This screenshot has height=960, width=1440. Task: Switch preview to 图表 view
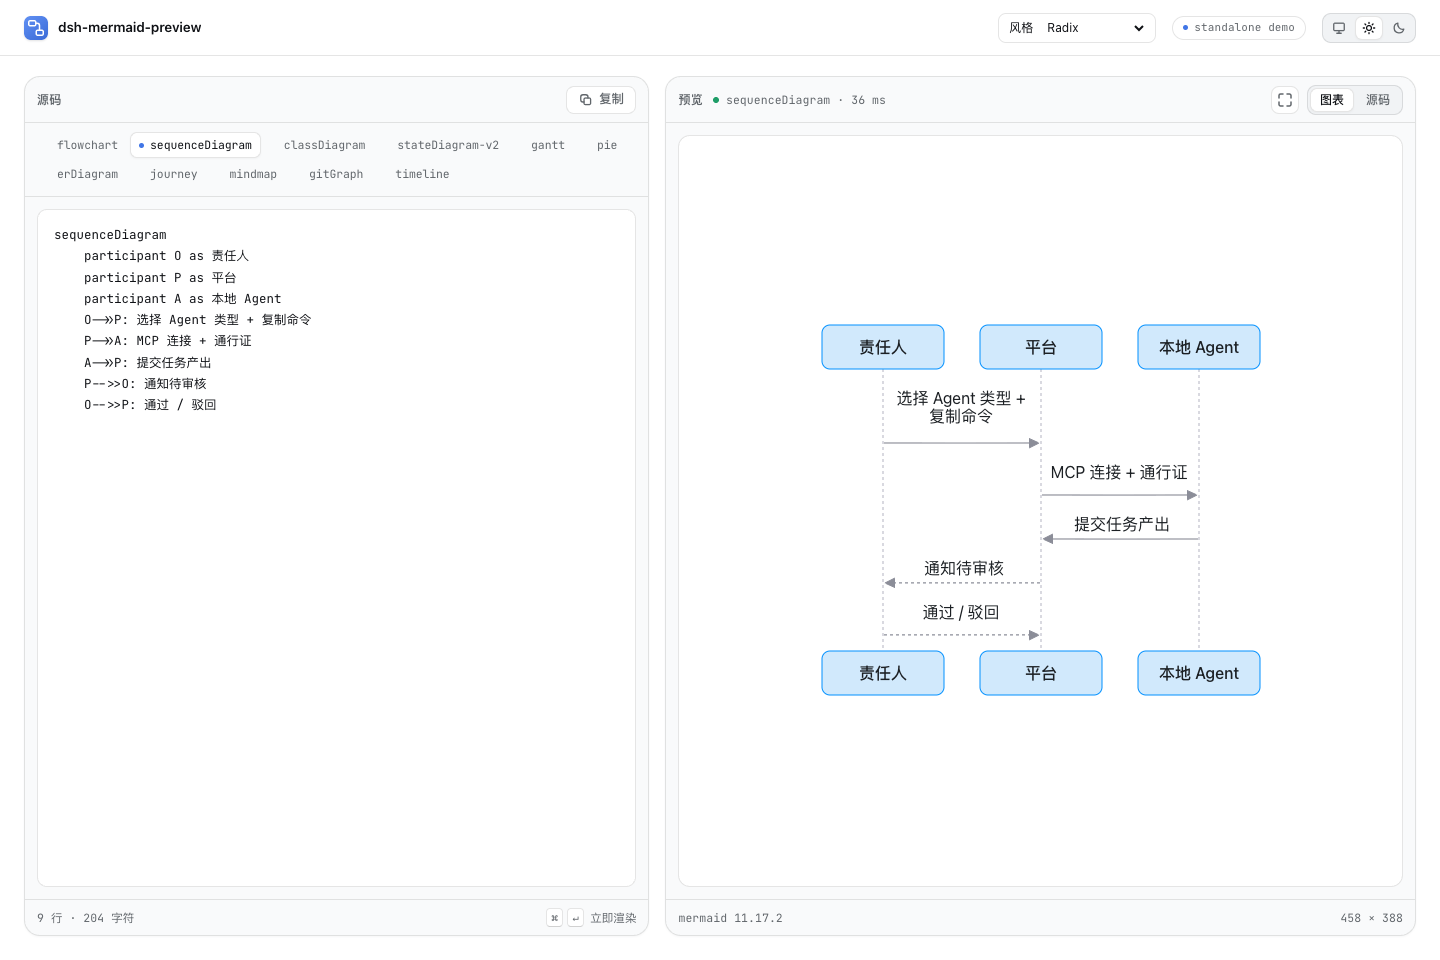click(1332, 100)
